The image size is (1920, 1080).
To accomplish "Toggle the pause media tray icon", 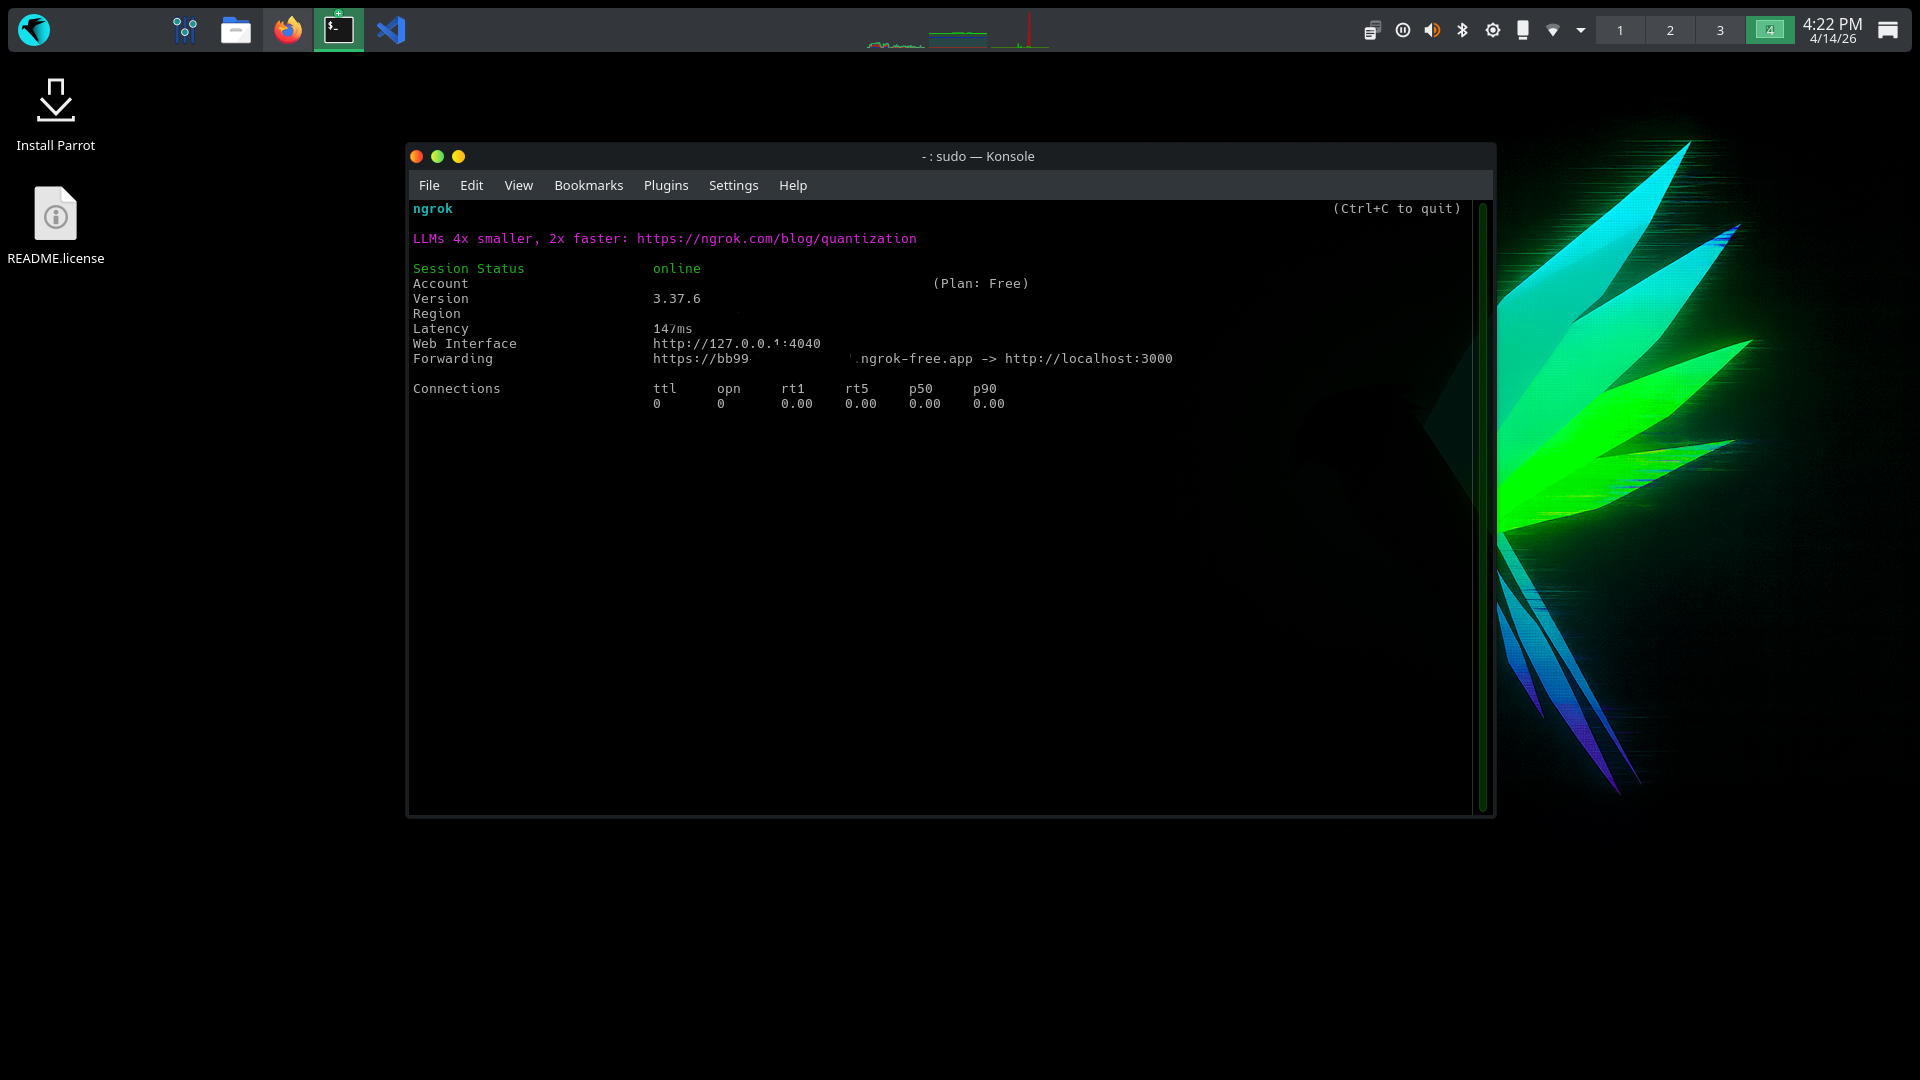I will [1402, 30].
